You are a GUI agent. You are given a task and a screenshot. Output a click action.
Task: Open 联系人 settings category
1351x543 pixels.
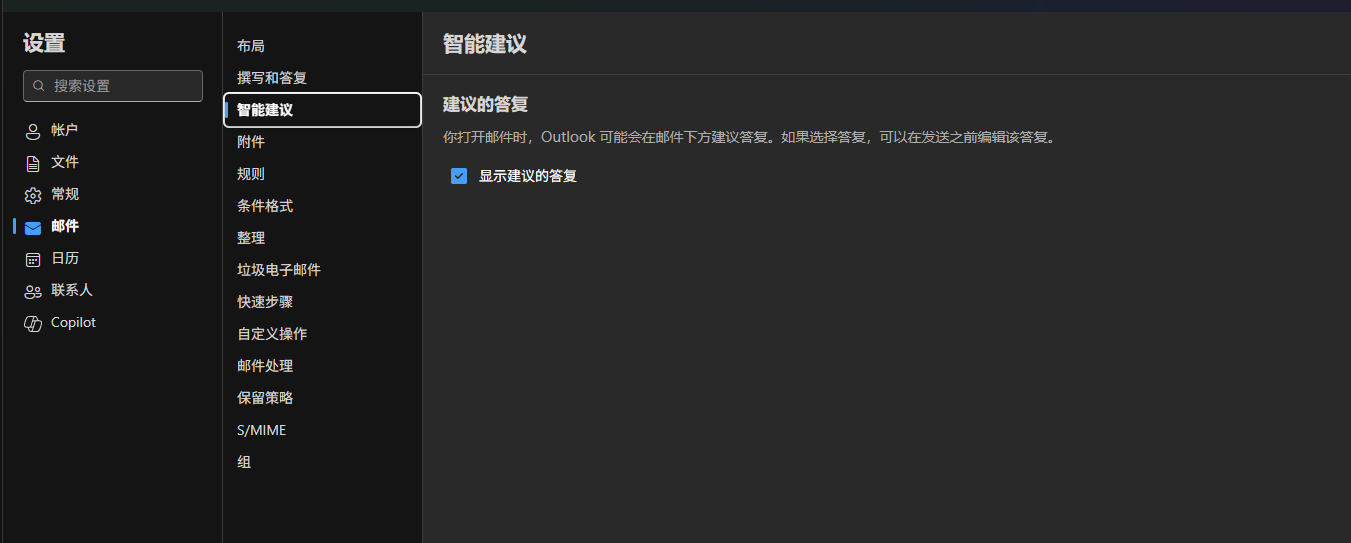[112, 290]
